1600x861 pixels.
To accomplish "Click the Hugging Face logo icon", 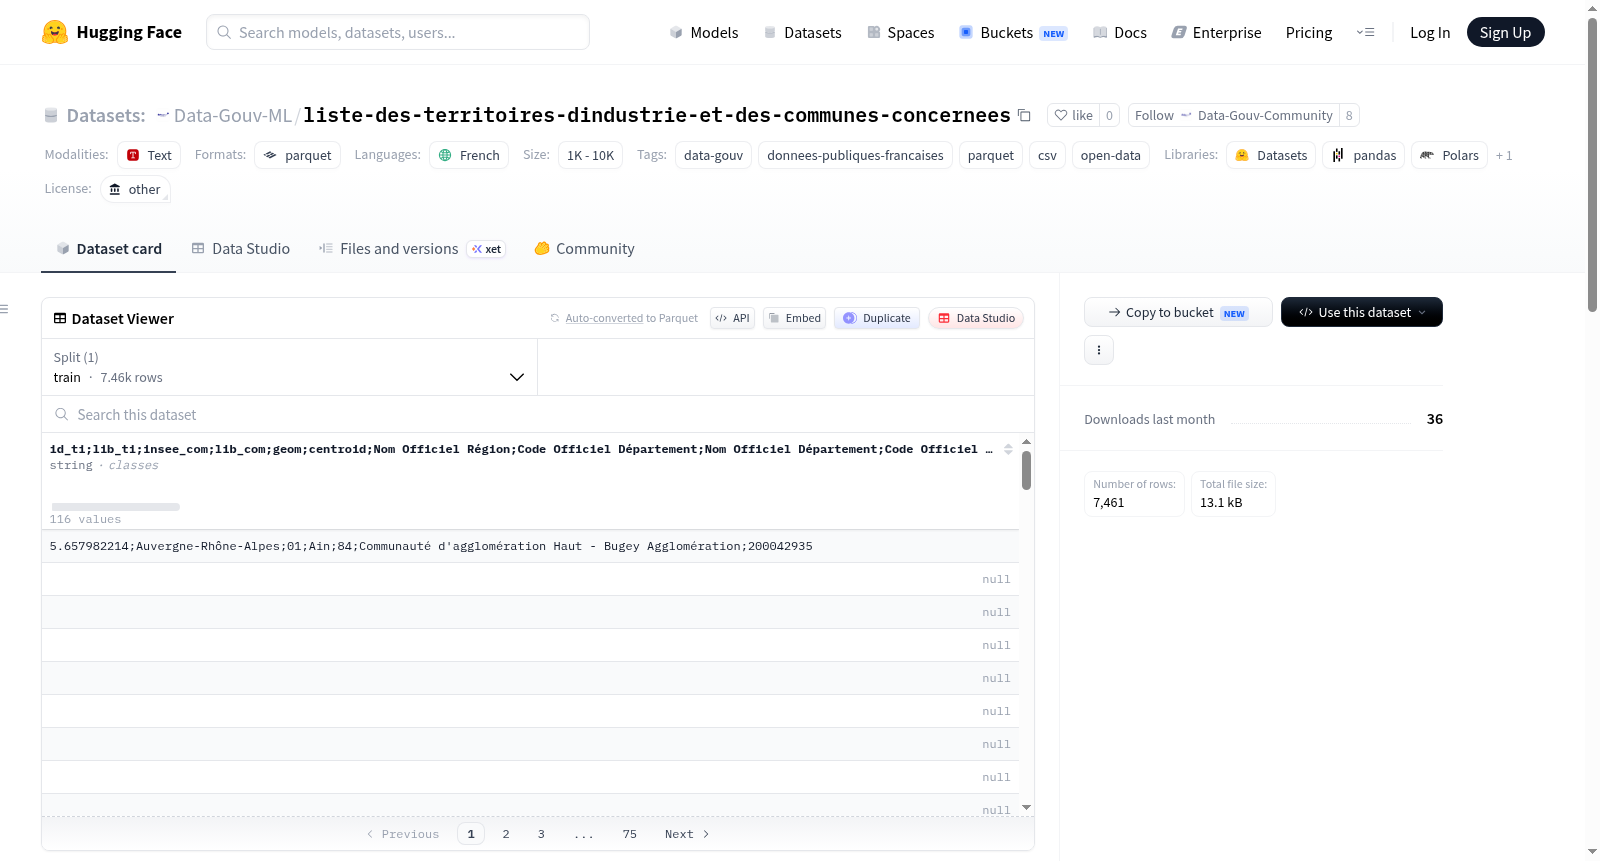I will click(x=55, y=32).
